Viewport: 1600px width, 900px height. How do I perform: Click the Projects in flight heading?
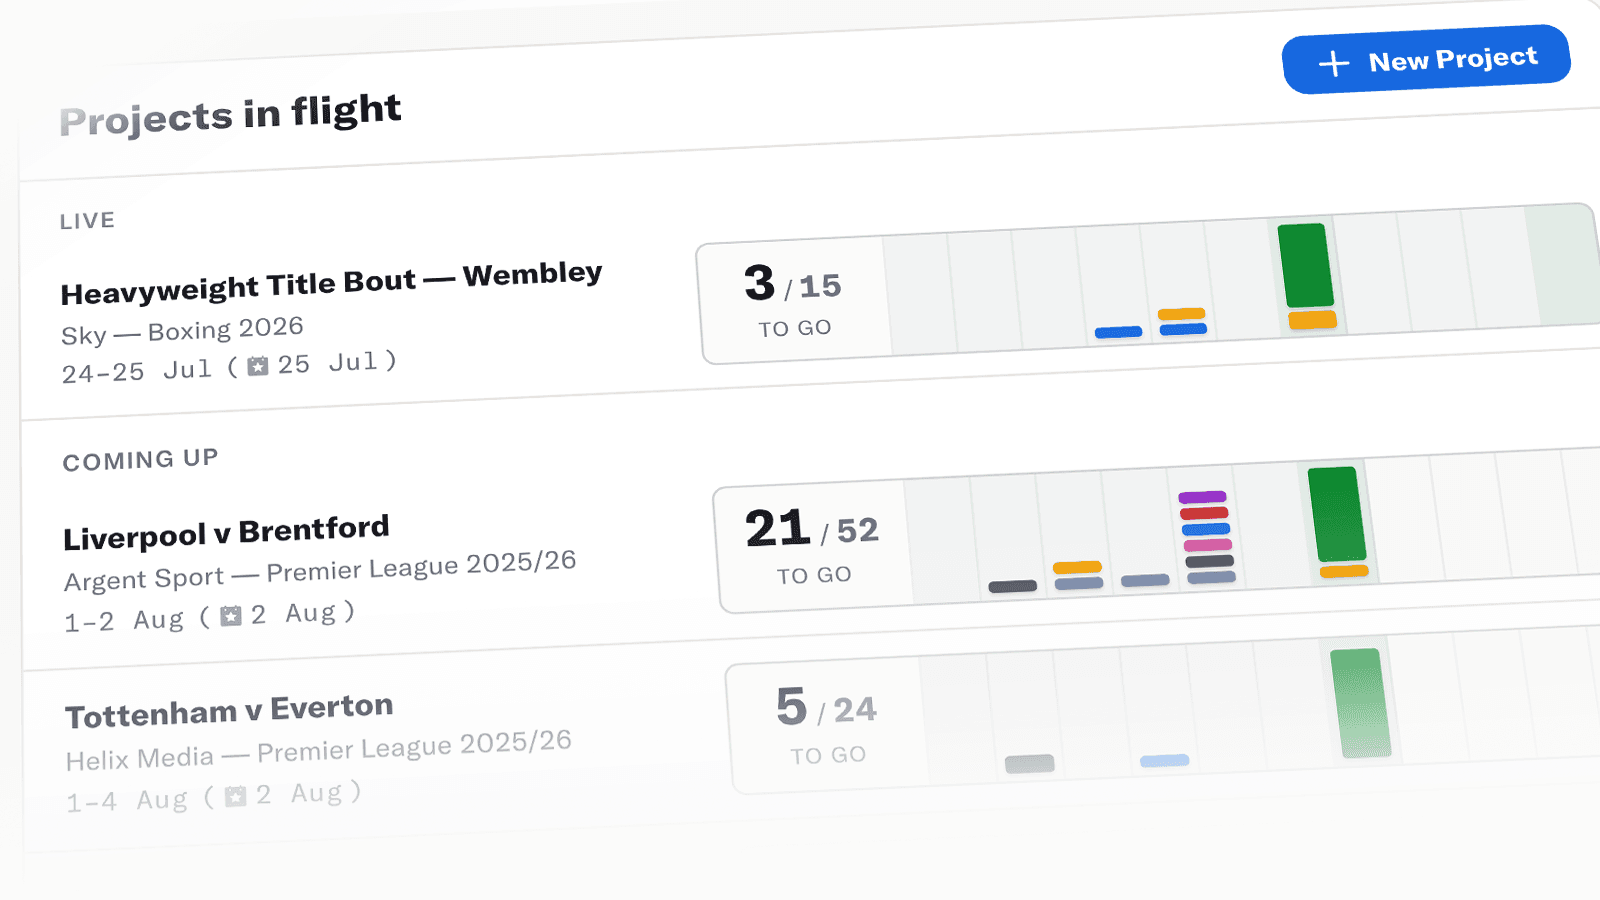click(x=230, y=114)
